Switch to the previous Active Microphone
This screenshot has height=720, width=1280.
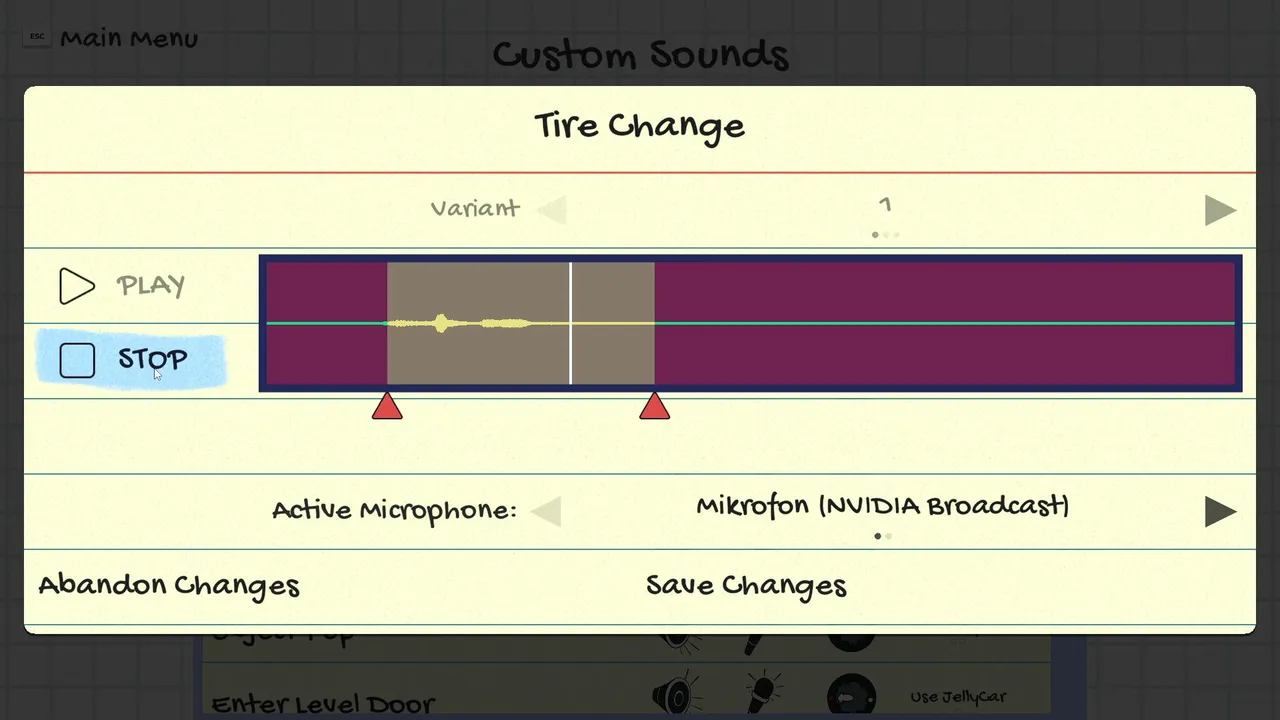pos(547,512)
